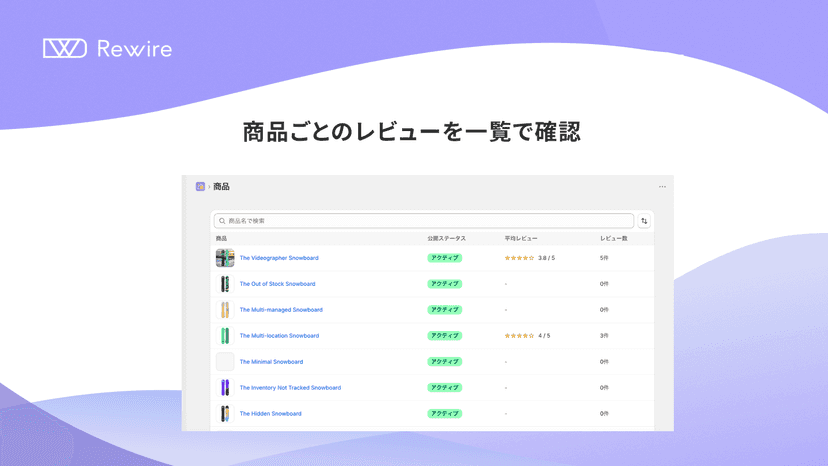Click The Inventory Not Tracked Snowboard thumbnail
This screenshot has width=828, height=466.
click(225, 388)
